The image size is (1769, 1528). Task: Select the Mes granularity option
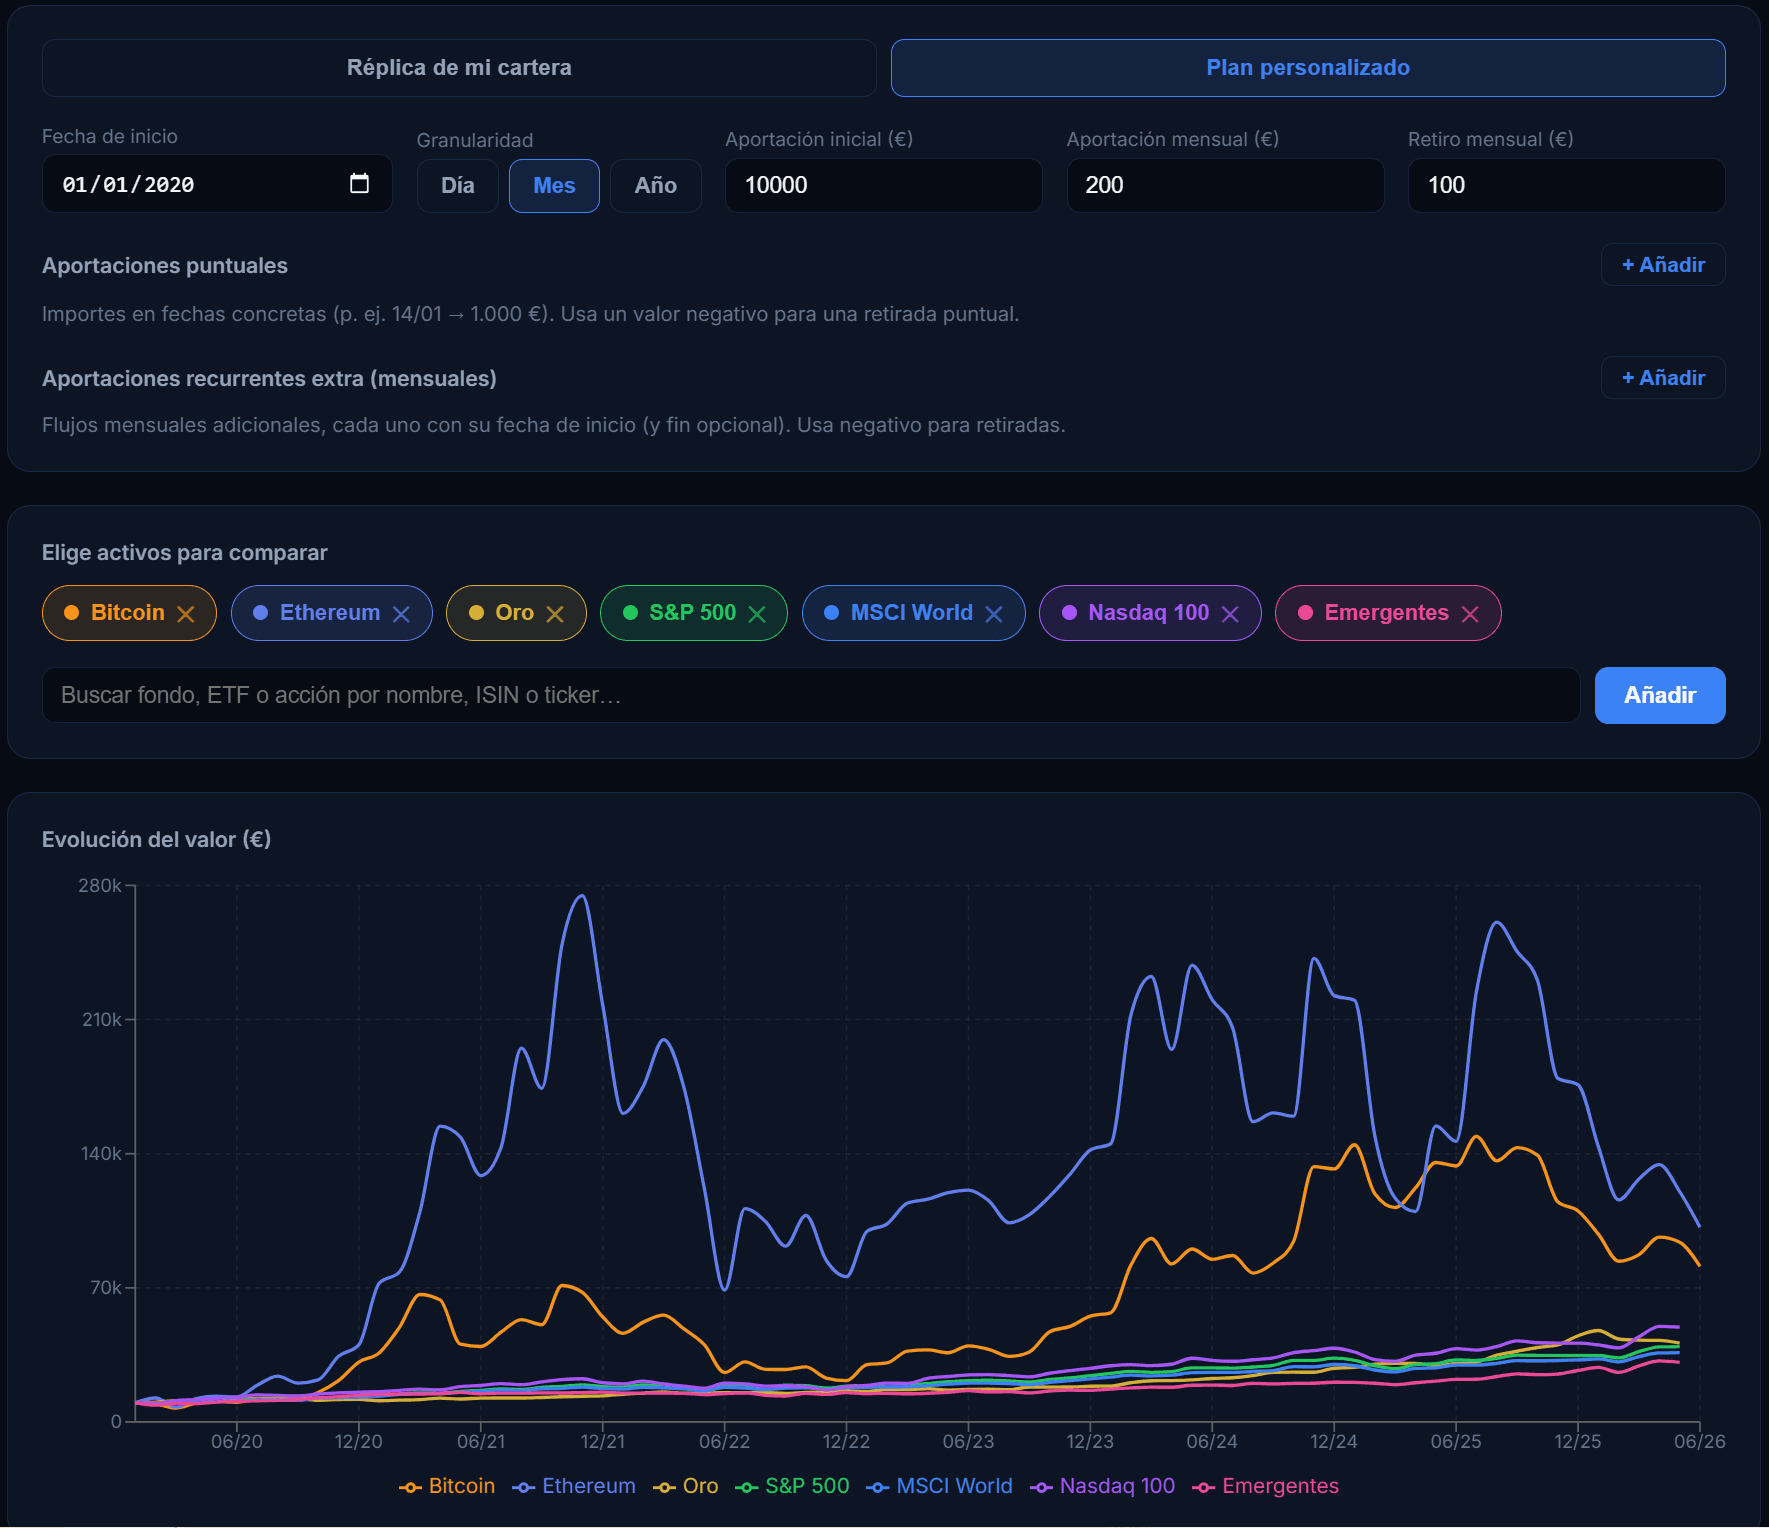click(554, 186)
